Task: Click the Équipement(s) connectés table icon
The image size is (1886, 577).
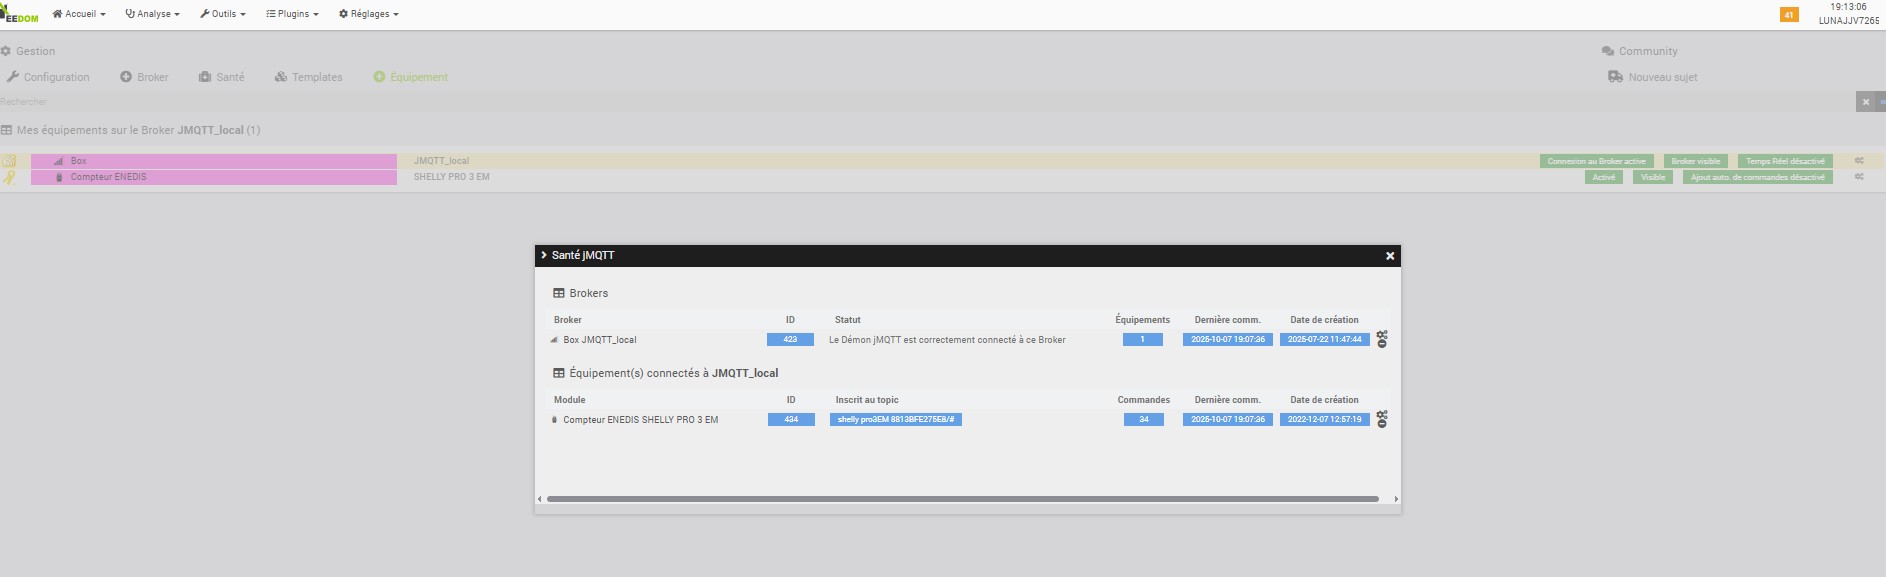Action: pyautogui.click(x=559, y=373)
